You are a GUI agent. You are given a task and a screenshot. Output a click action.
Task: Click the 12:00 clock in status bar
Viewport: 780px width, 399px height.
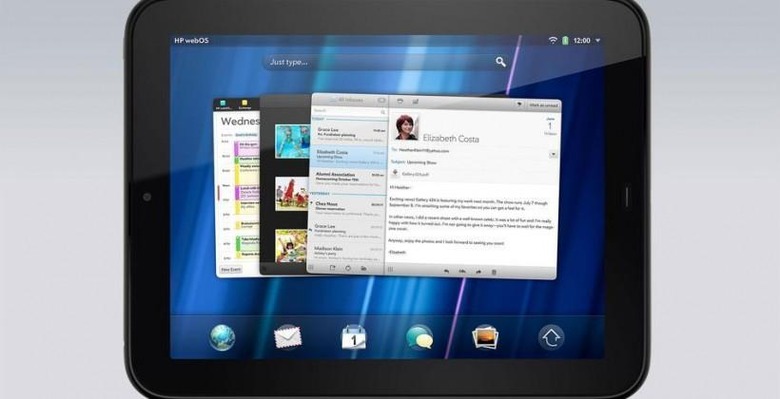[582, 41]
